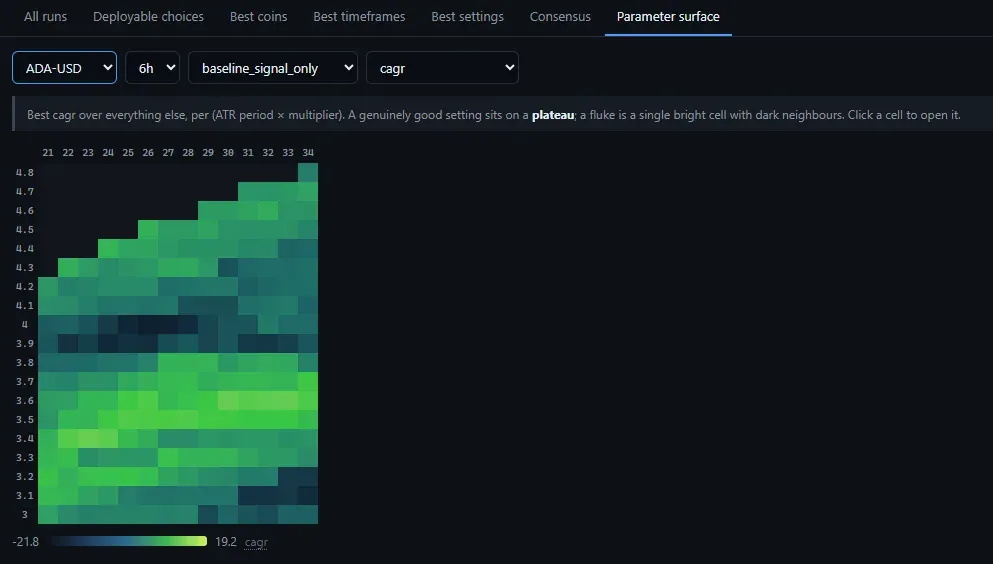Open heatmap cell ATR 31, multiplier 4.7
Viewport: 993px width, 564px height.
coord(248,191)
